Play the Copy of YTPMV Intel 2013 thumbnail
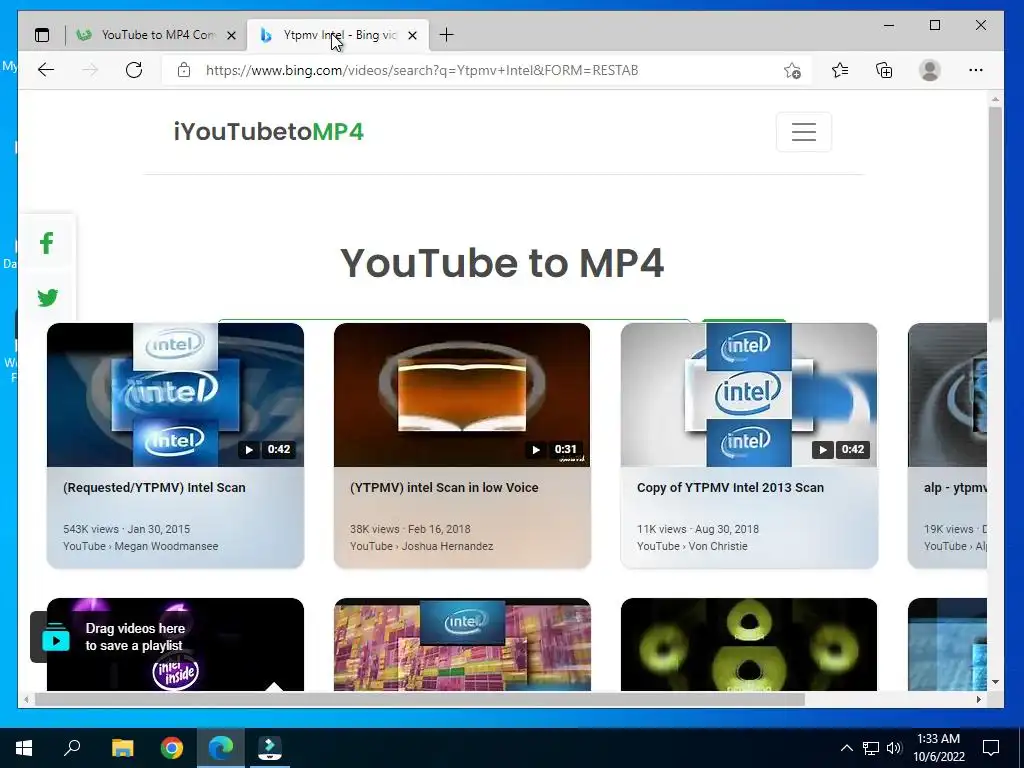This screenshot has width=1024, height=768. point(749,394)
